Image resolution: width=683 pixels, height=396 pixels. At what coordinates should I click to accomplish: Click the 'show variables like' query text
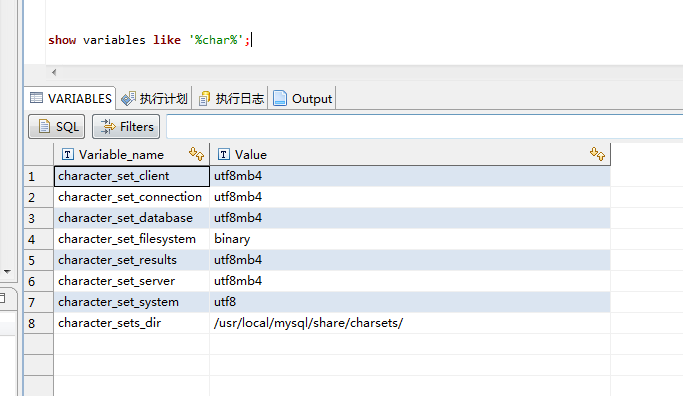(x=114, y=40)
